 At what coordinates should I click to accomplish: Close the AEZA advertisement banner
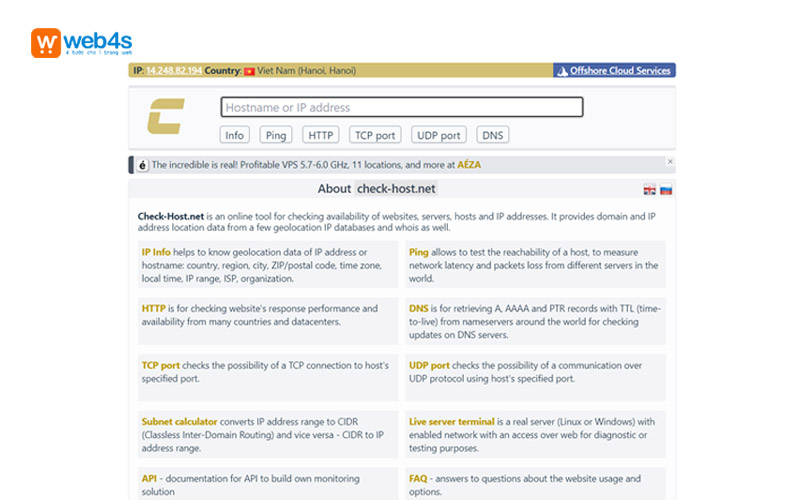670,161
